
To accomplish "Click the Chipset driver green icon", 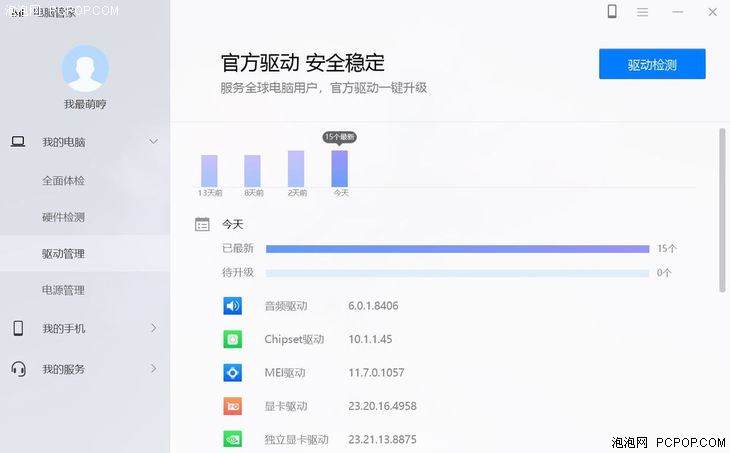I will click(x=232, y=339).
